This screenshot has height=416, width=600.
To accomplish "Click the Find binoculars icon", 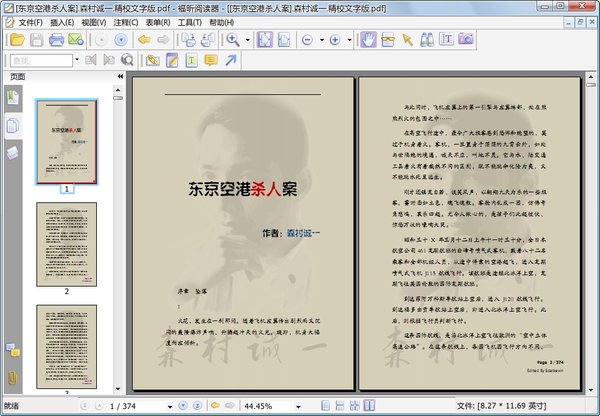I will (x=426, y=40).
